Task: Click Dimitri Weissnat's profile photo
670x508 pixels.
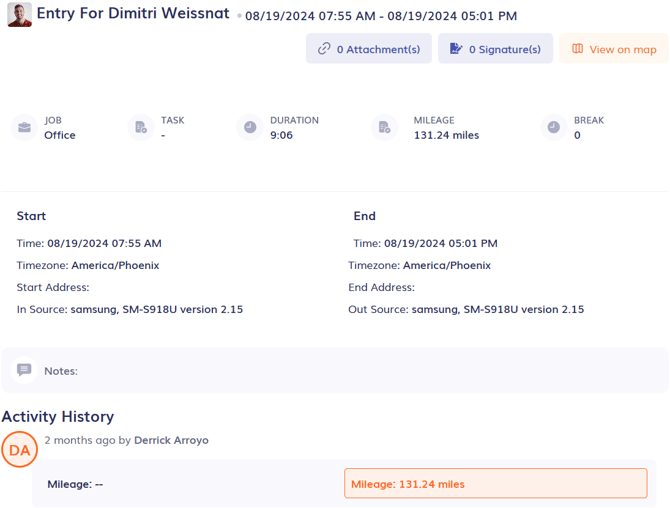Action: click(19, 15)
